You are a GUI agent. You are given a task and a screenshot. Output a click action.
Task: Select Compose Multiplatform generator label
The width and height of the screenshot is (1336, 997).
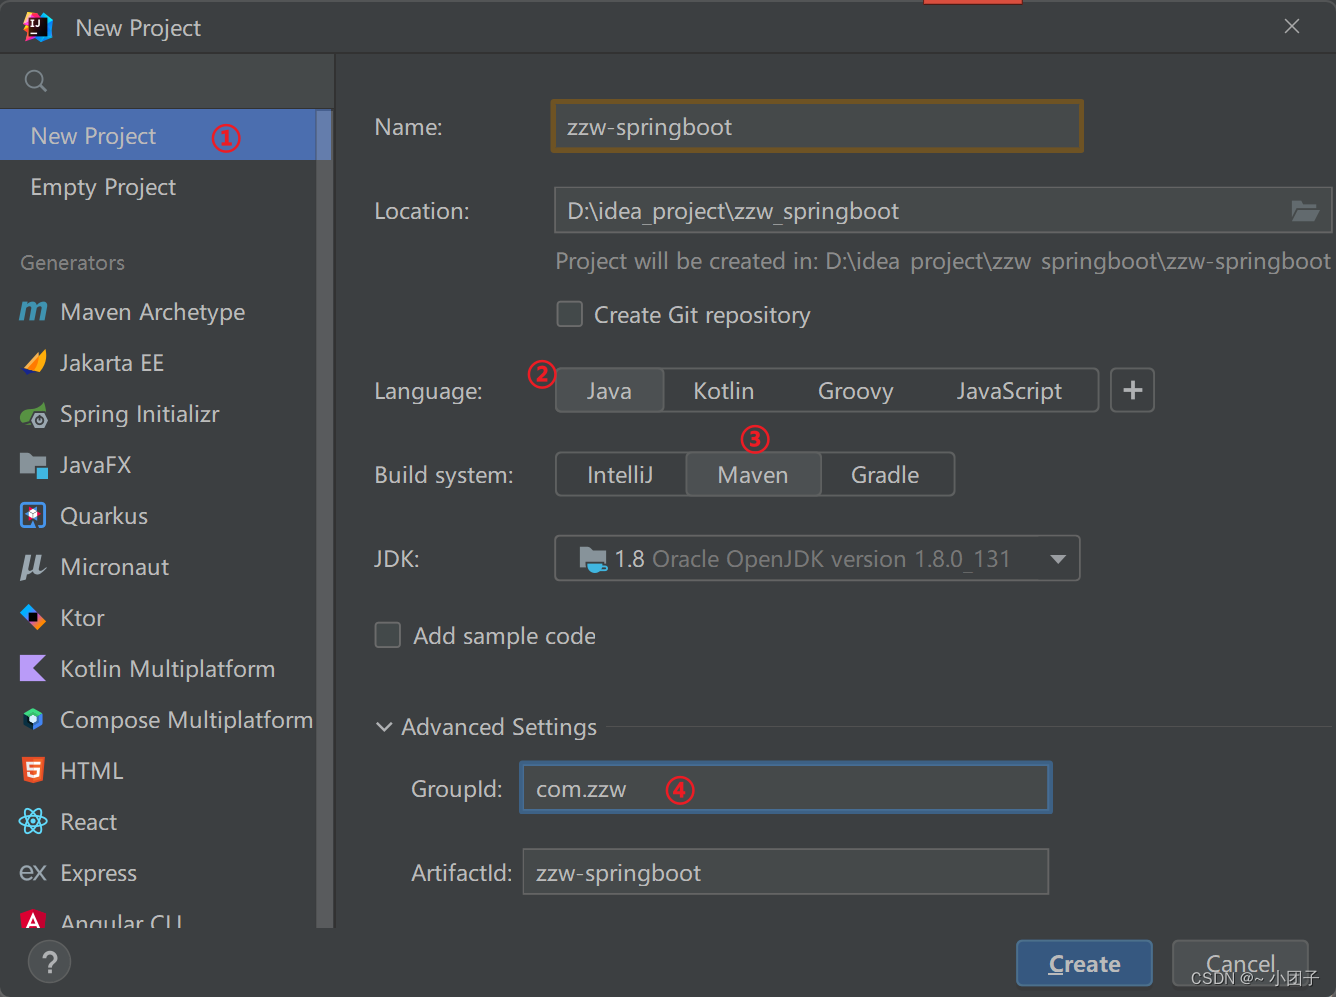pyautogui.click(x=187, y=720)
